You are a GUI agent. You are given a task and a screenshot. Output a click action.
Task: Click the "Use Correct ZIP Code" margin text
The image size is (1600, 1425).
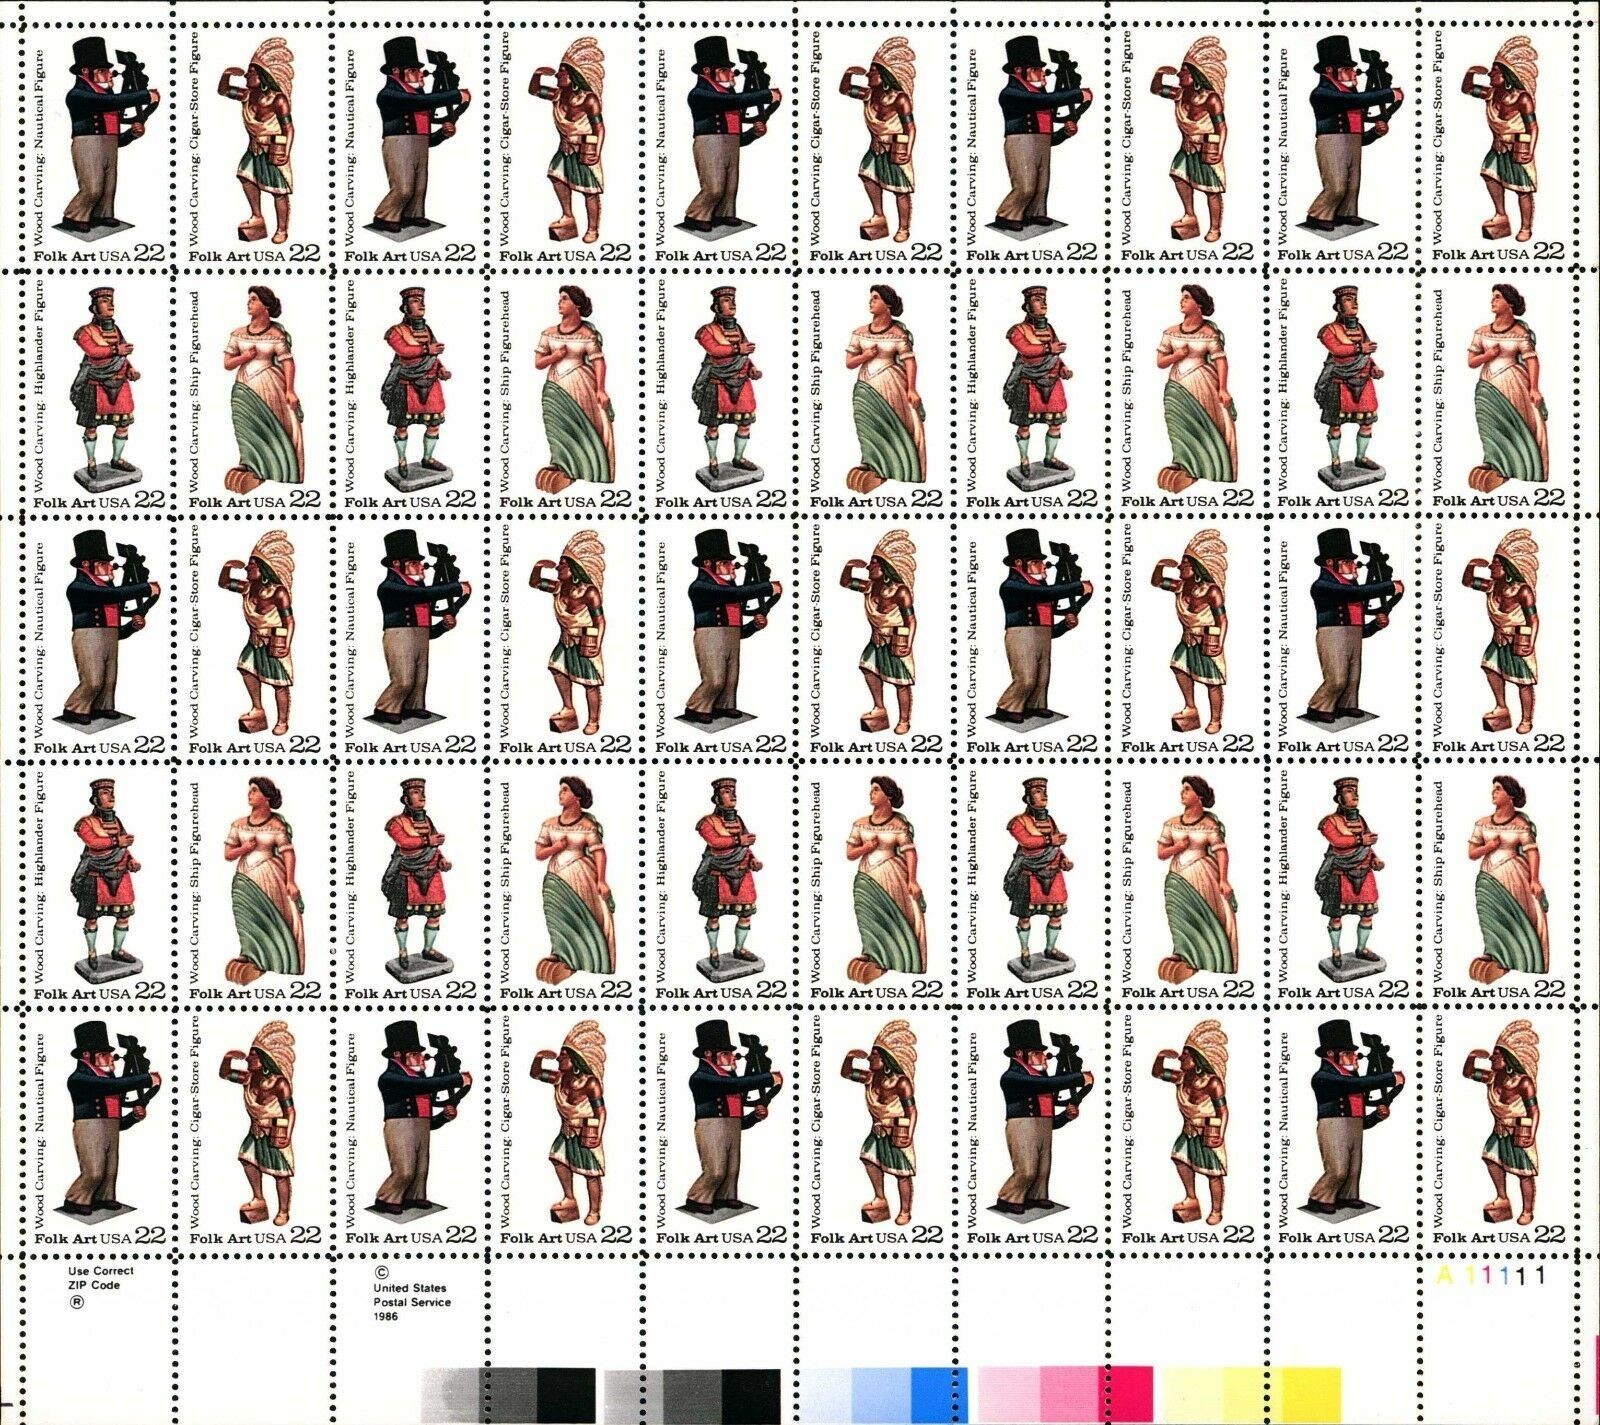point(99,1278)
